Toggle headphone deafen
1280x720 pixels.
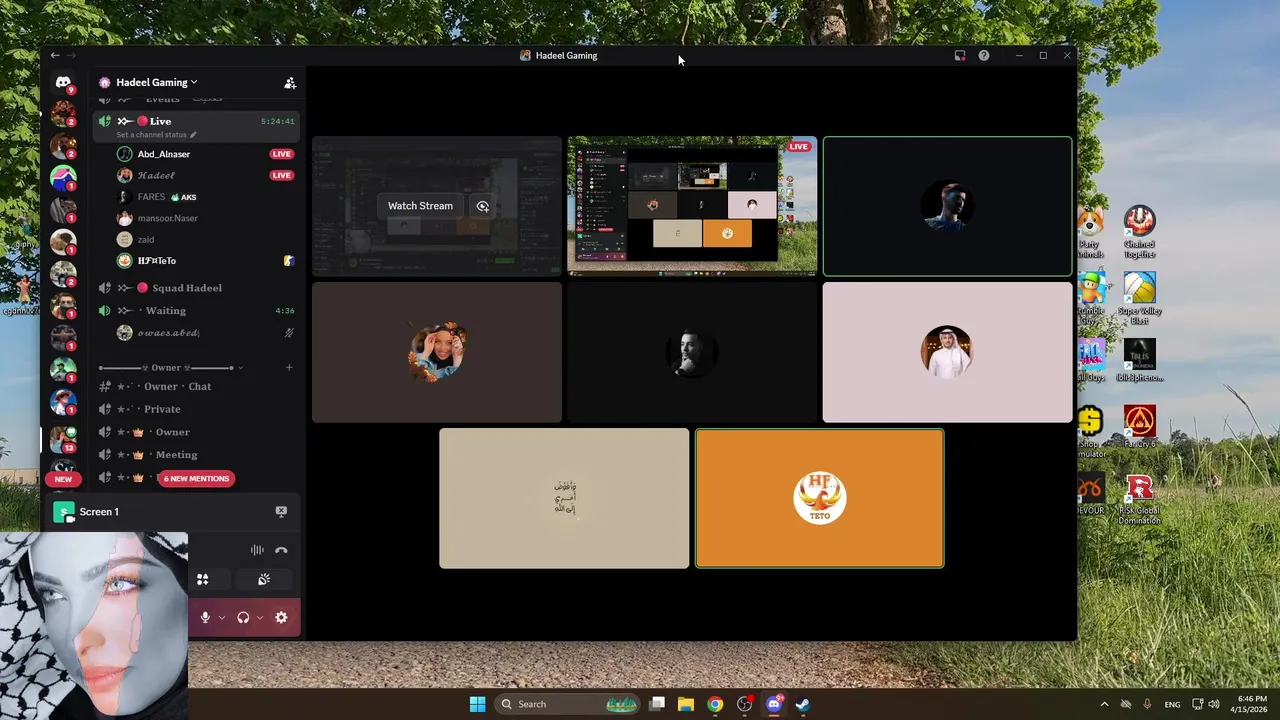(243, 618)
